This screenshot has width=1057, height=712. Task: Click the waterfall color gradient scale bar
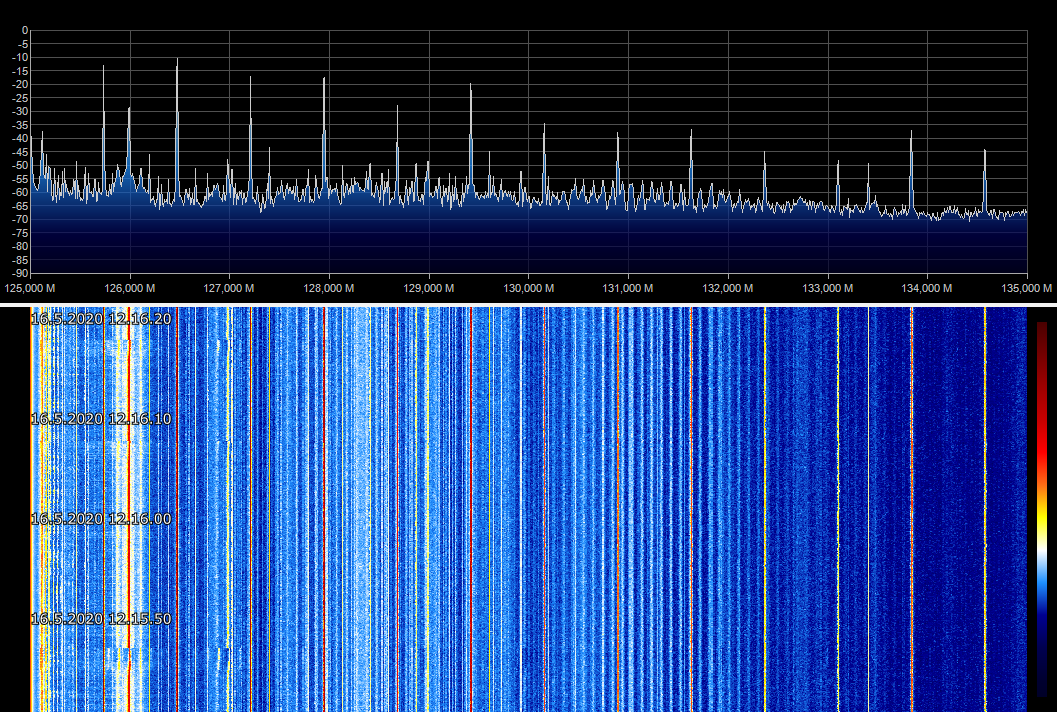[x=1042, y=508]
